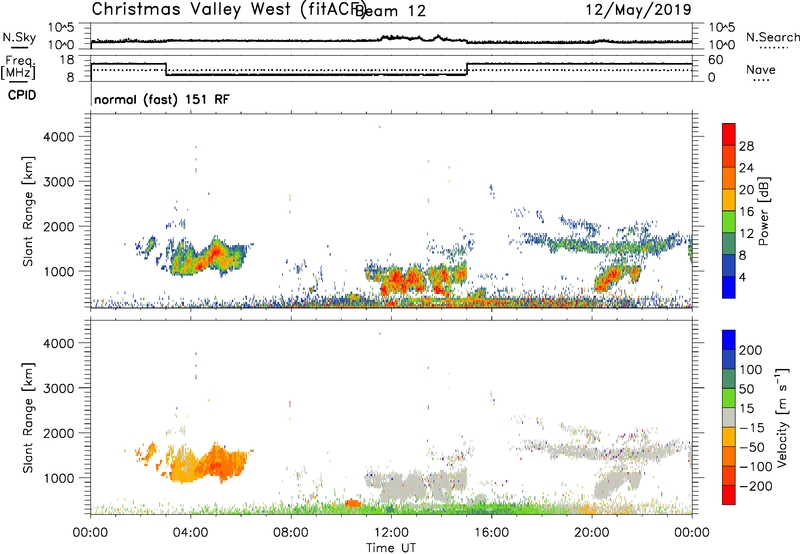
Task: Click the '-15' label on Velocity colorbar
Action: click(x=752, y=427)
